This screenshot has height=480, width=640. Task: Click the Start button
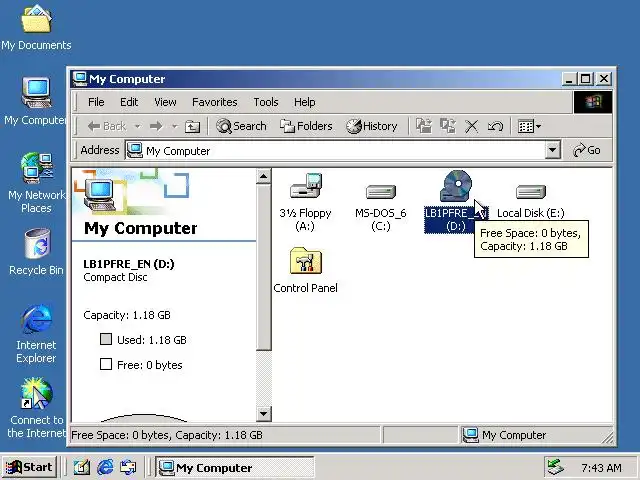point(29,467)
